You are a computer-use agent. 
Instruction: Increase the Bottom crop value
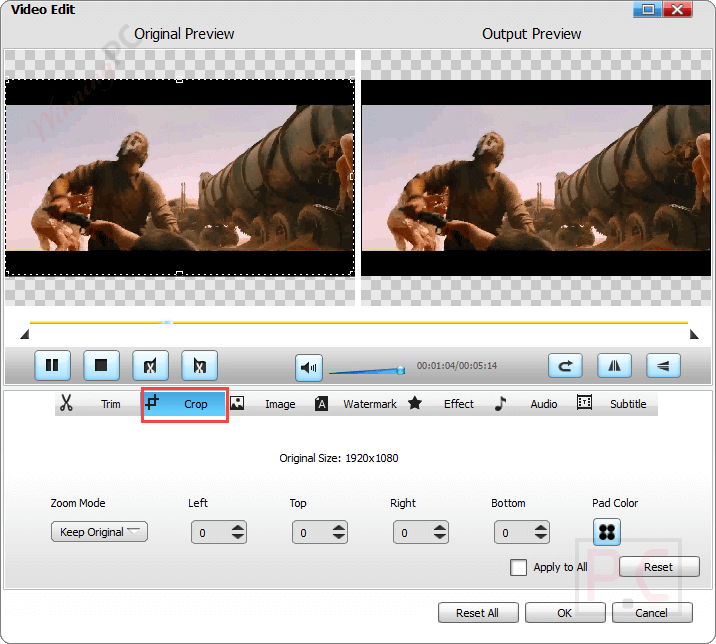click(x=541, y=528)
